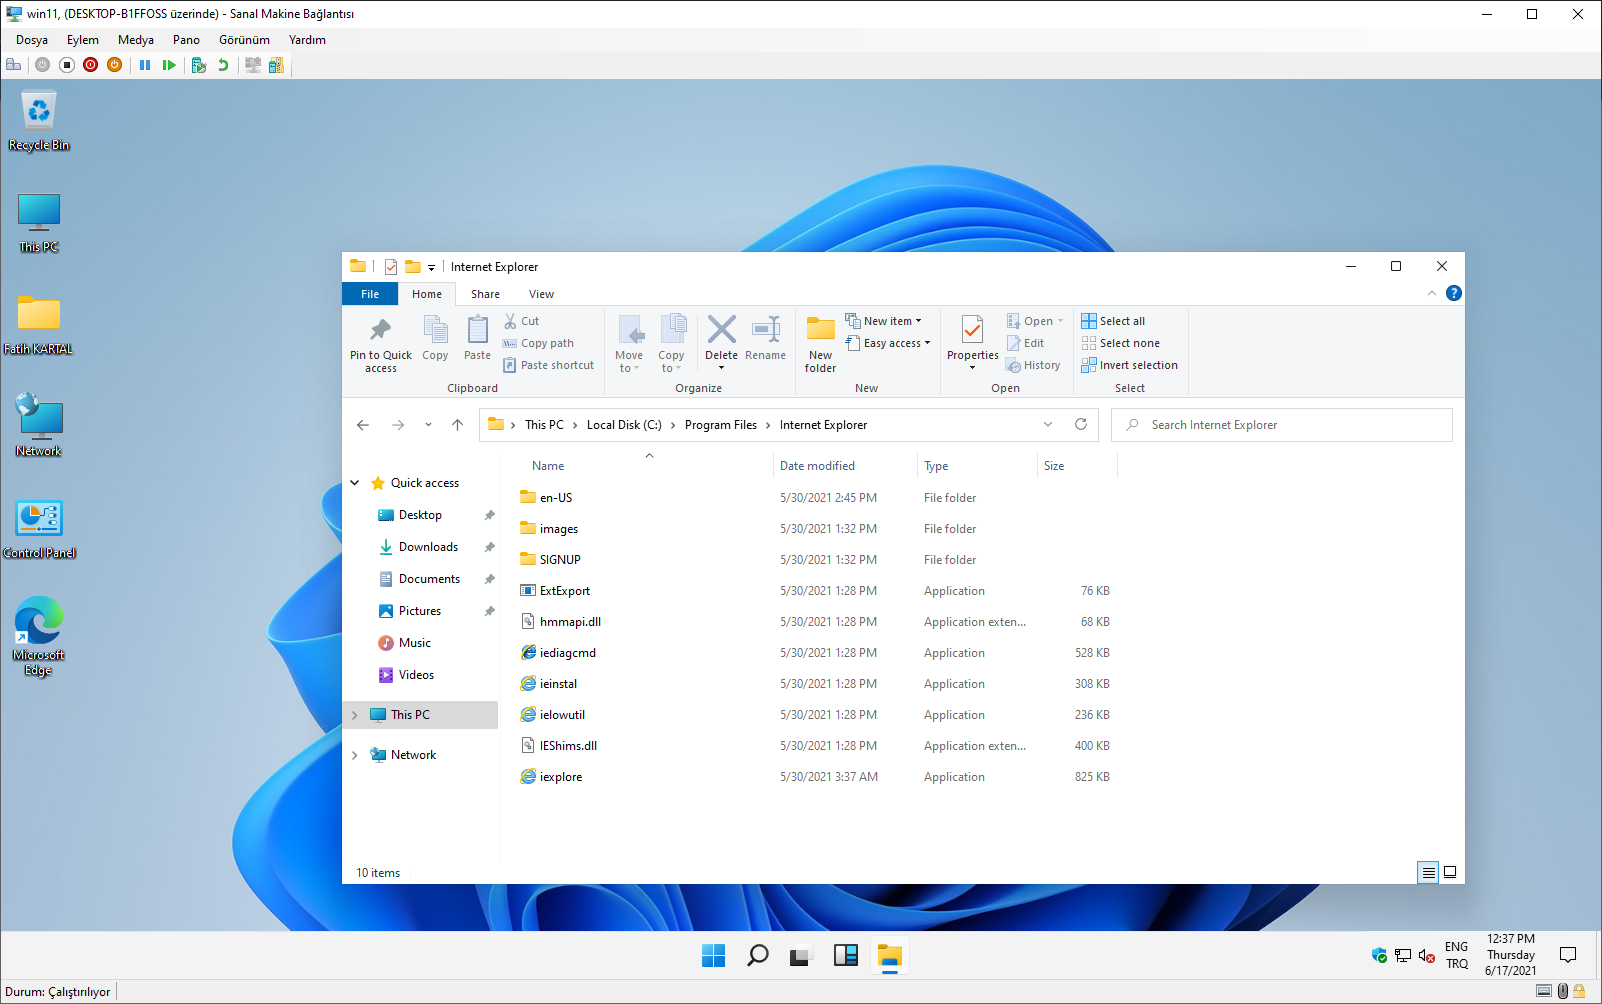Select the This PC desktop icon
Screen dimensions: 1602x1004
tap(39, 223)
